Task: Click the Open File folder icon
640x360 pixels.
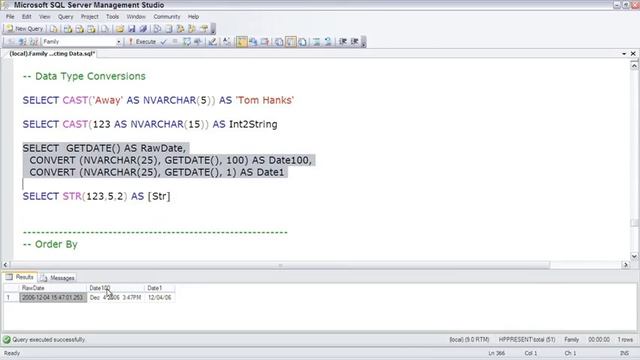Action: click(120, 29)
